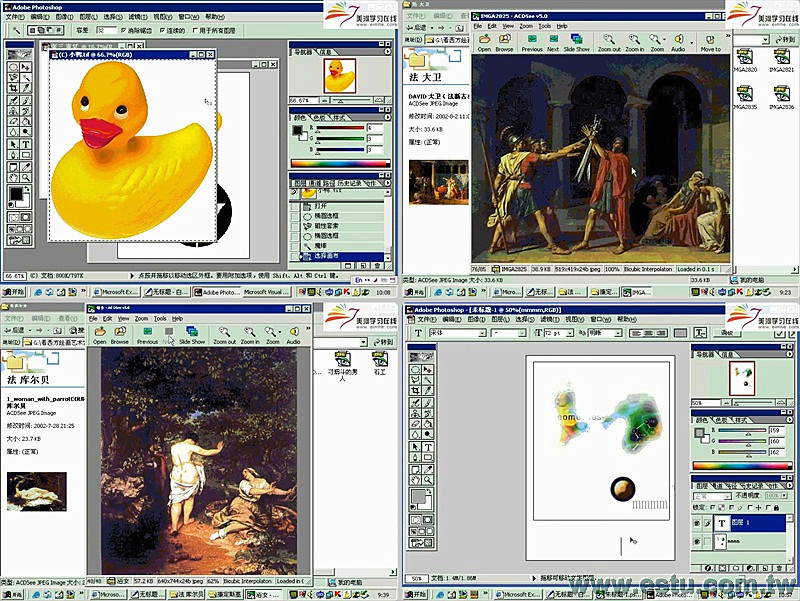The image size is (800, 601).
Task: Click Navigator zoom slider in duck Photoshop window
Action: (x=352, y=101)
